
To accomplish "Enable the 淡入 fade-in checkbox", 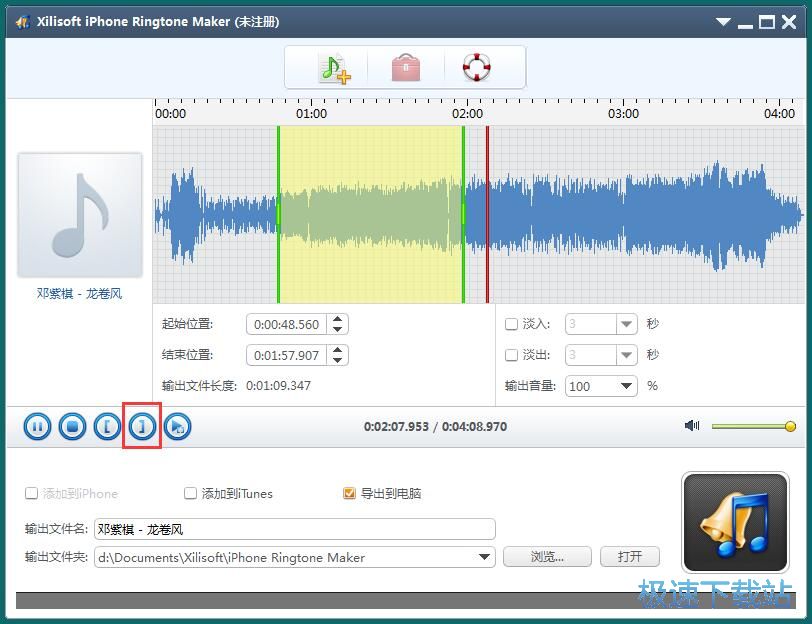I will [511, 324].
